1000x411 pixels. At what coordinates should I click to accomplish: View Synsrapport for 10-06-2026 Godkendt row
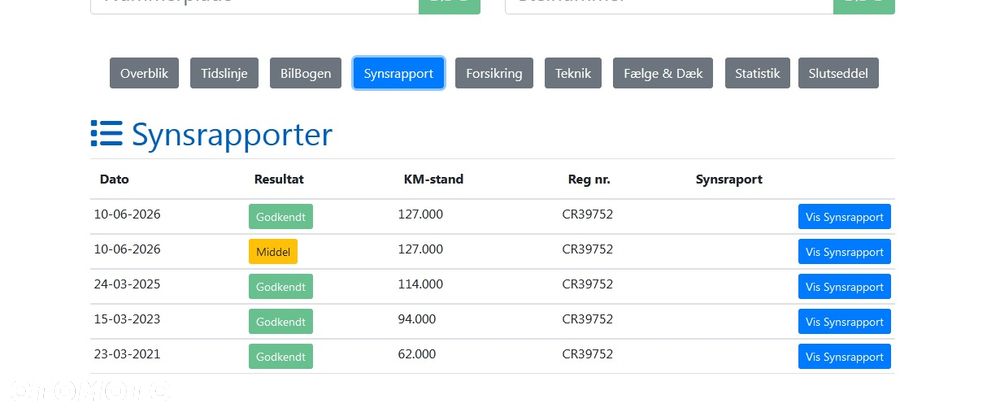coord(844,217)
